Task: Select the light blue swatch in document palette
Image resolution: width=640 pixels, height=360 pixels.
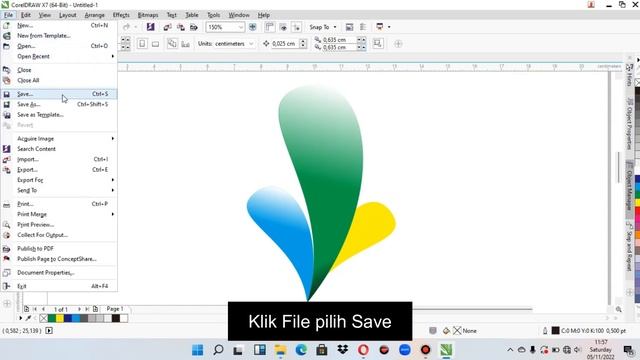Action: [76, 318]
